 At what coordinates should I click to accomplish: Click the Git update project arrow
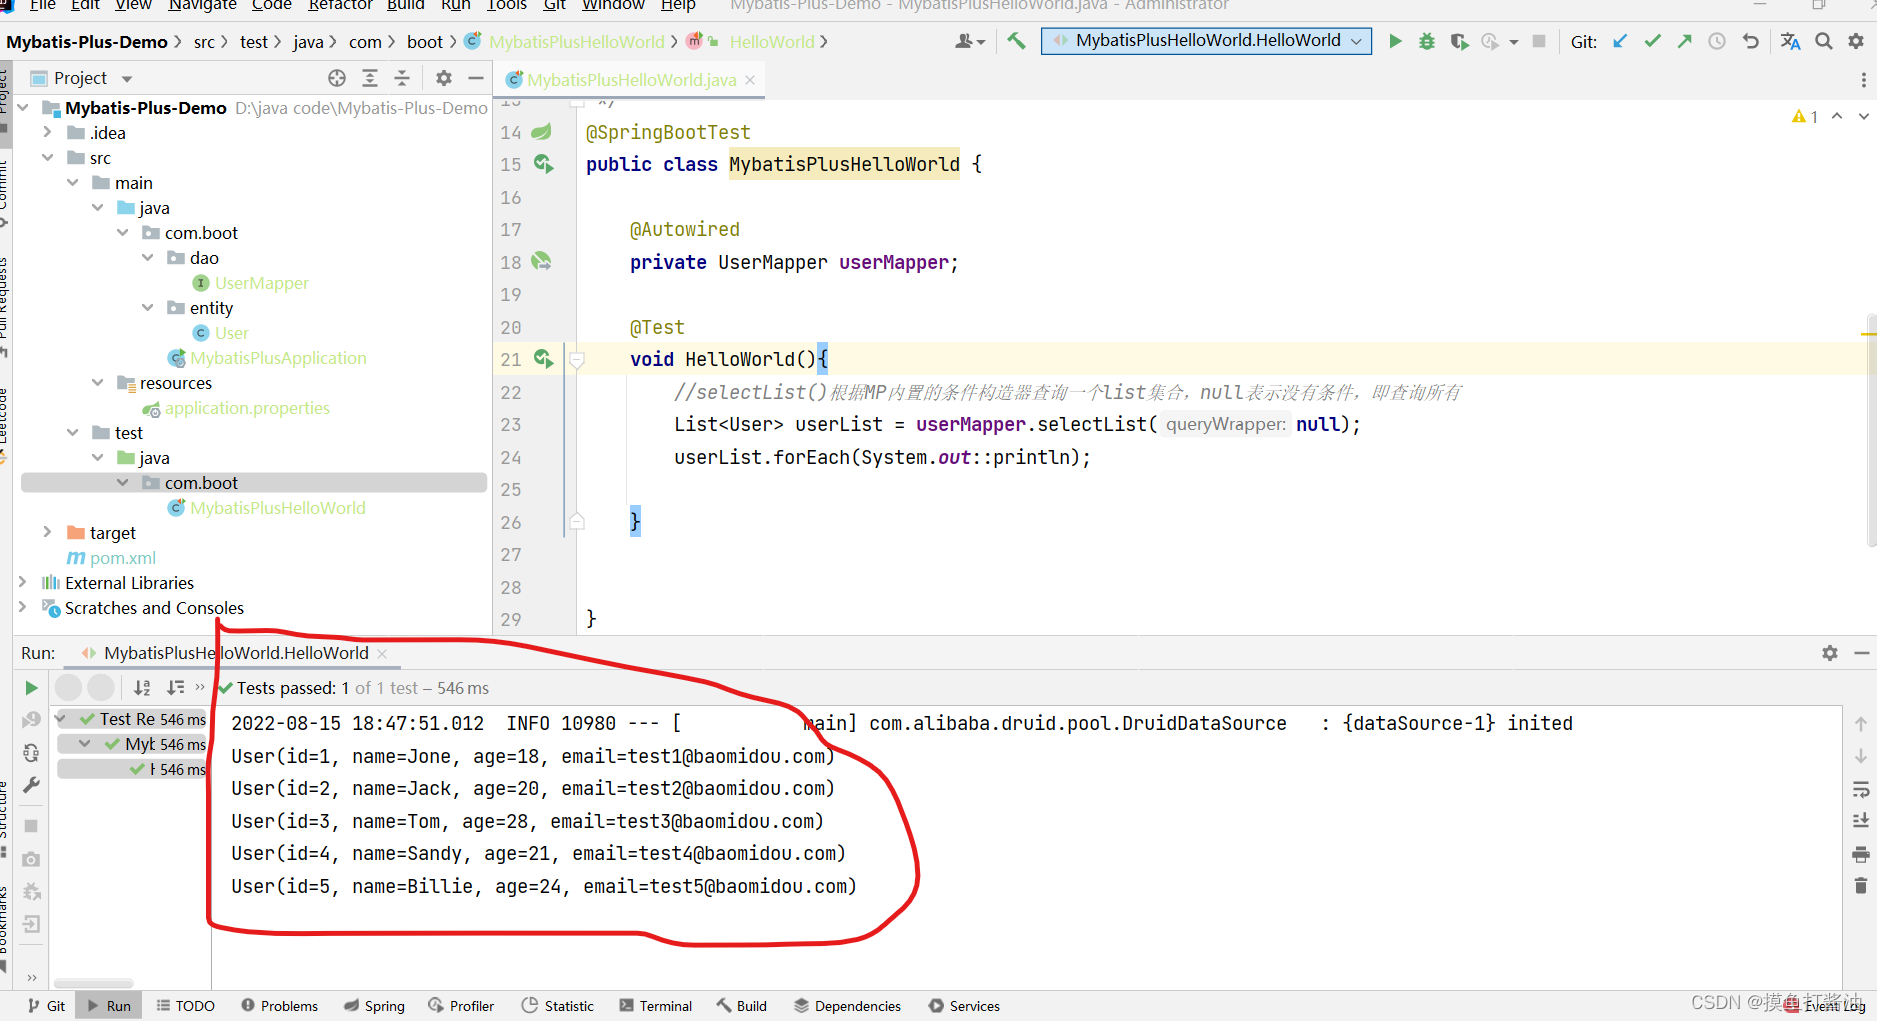point(1621,41)
